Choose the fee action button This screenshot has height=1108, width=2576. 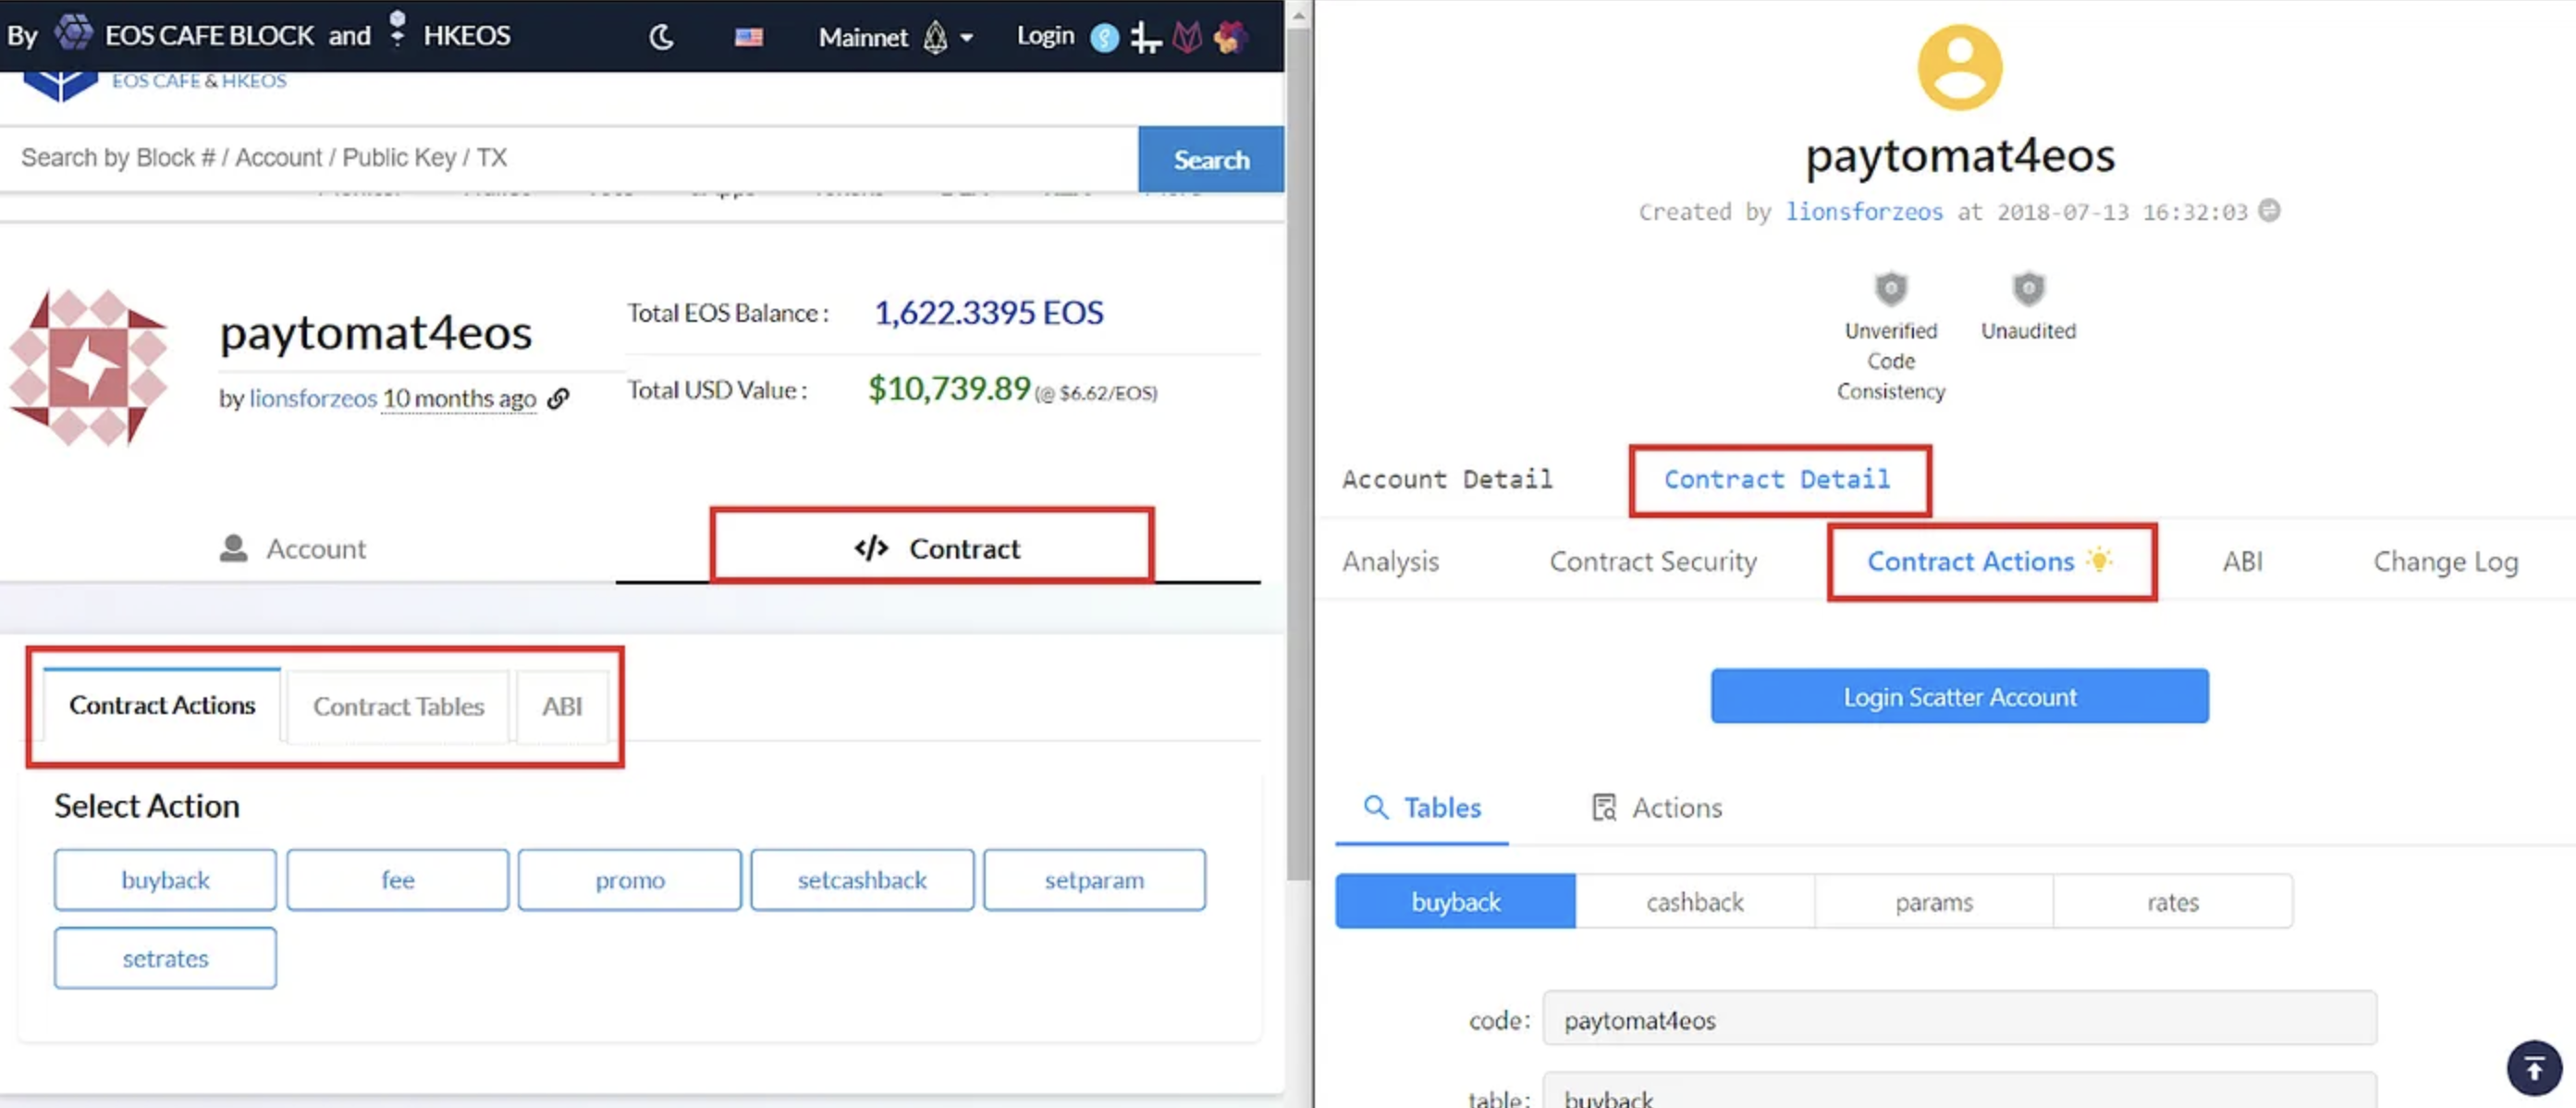pos(397,880)
